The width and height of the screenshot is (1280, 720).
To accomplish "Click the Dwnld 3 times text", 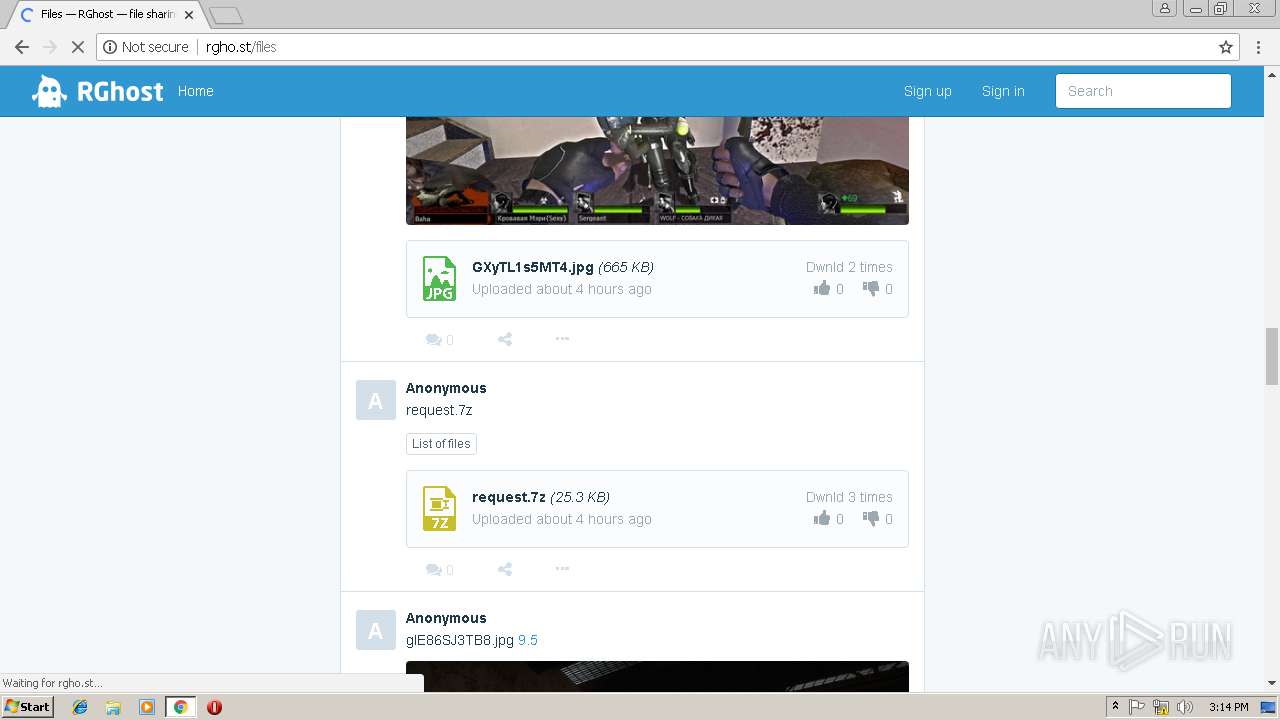I will point(849,497).
